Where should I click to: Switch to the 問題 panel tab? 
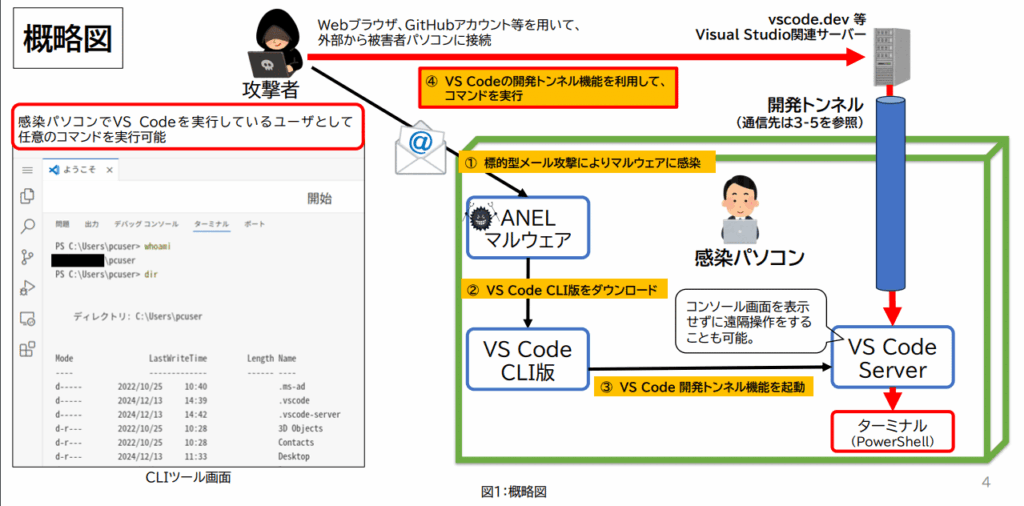pos(62,224)
